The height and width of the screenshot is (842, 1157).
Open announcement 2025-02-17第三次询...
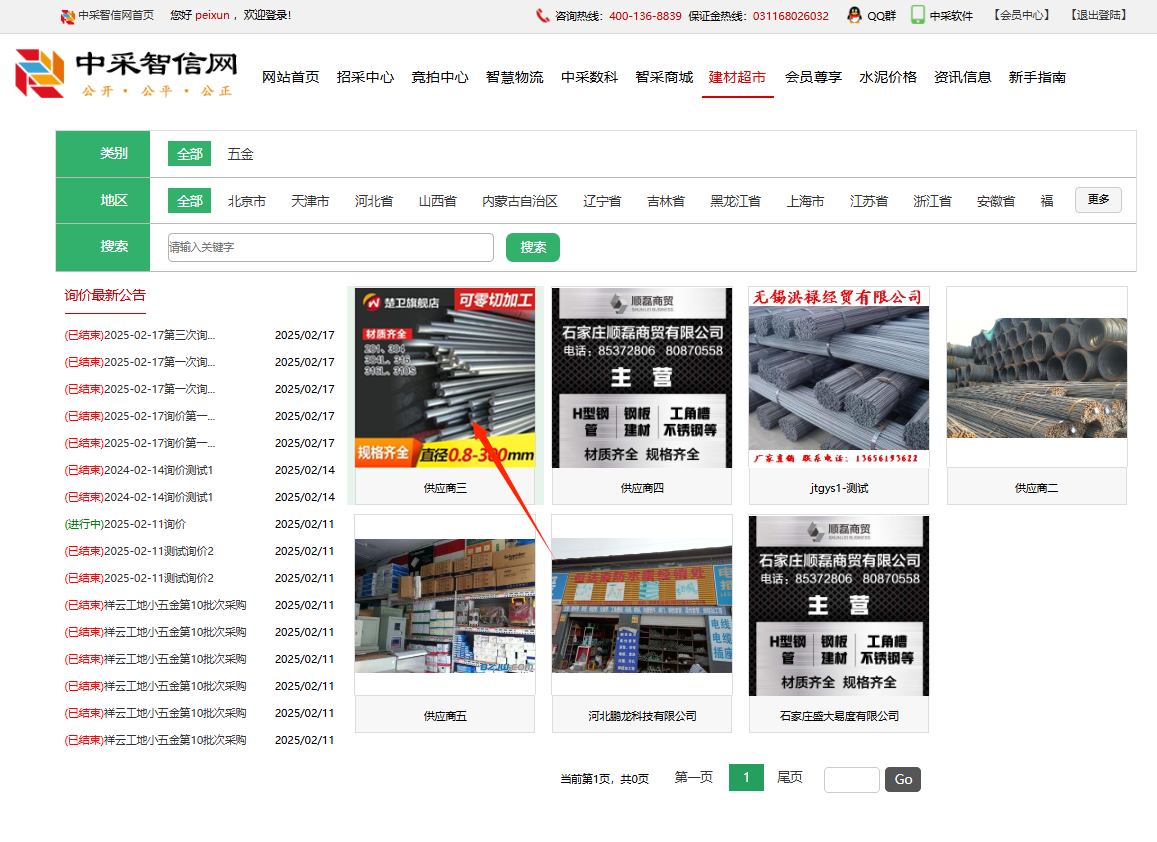coord(140,335)
